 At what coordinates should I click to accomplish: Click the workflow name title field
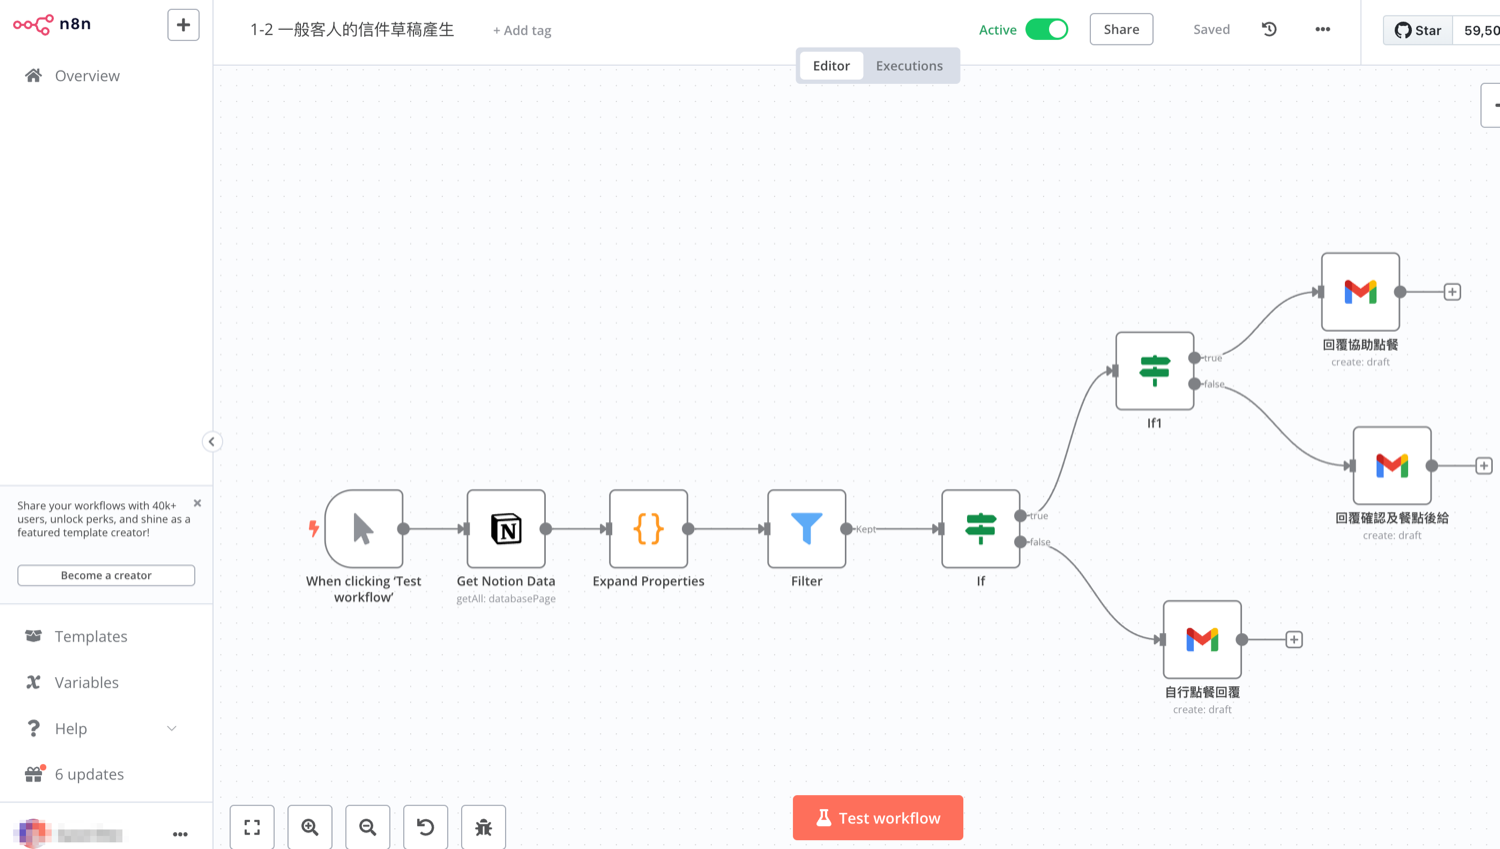352,30
